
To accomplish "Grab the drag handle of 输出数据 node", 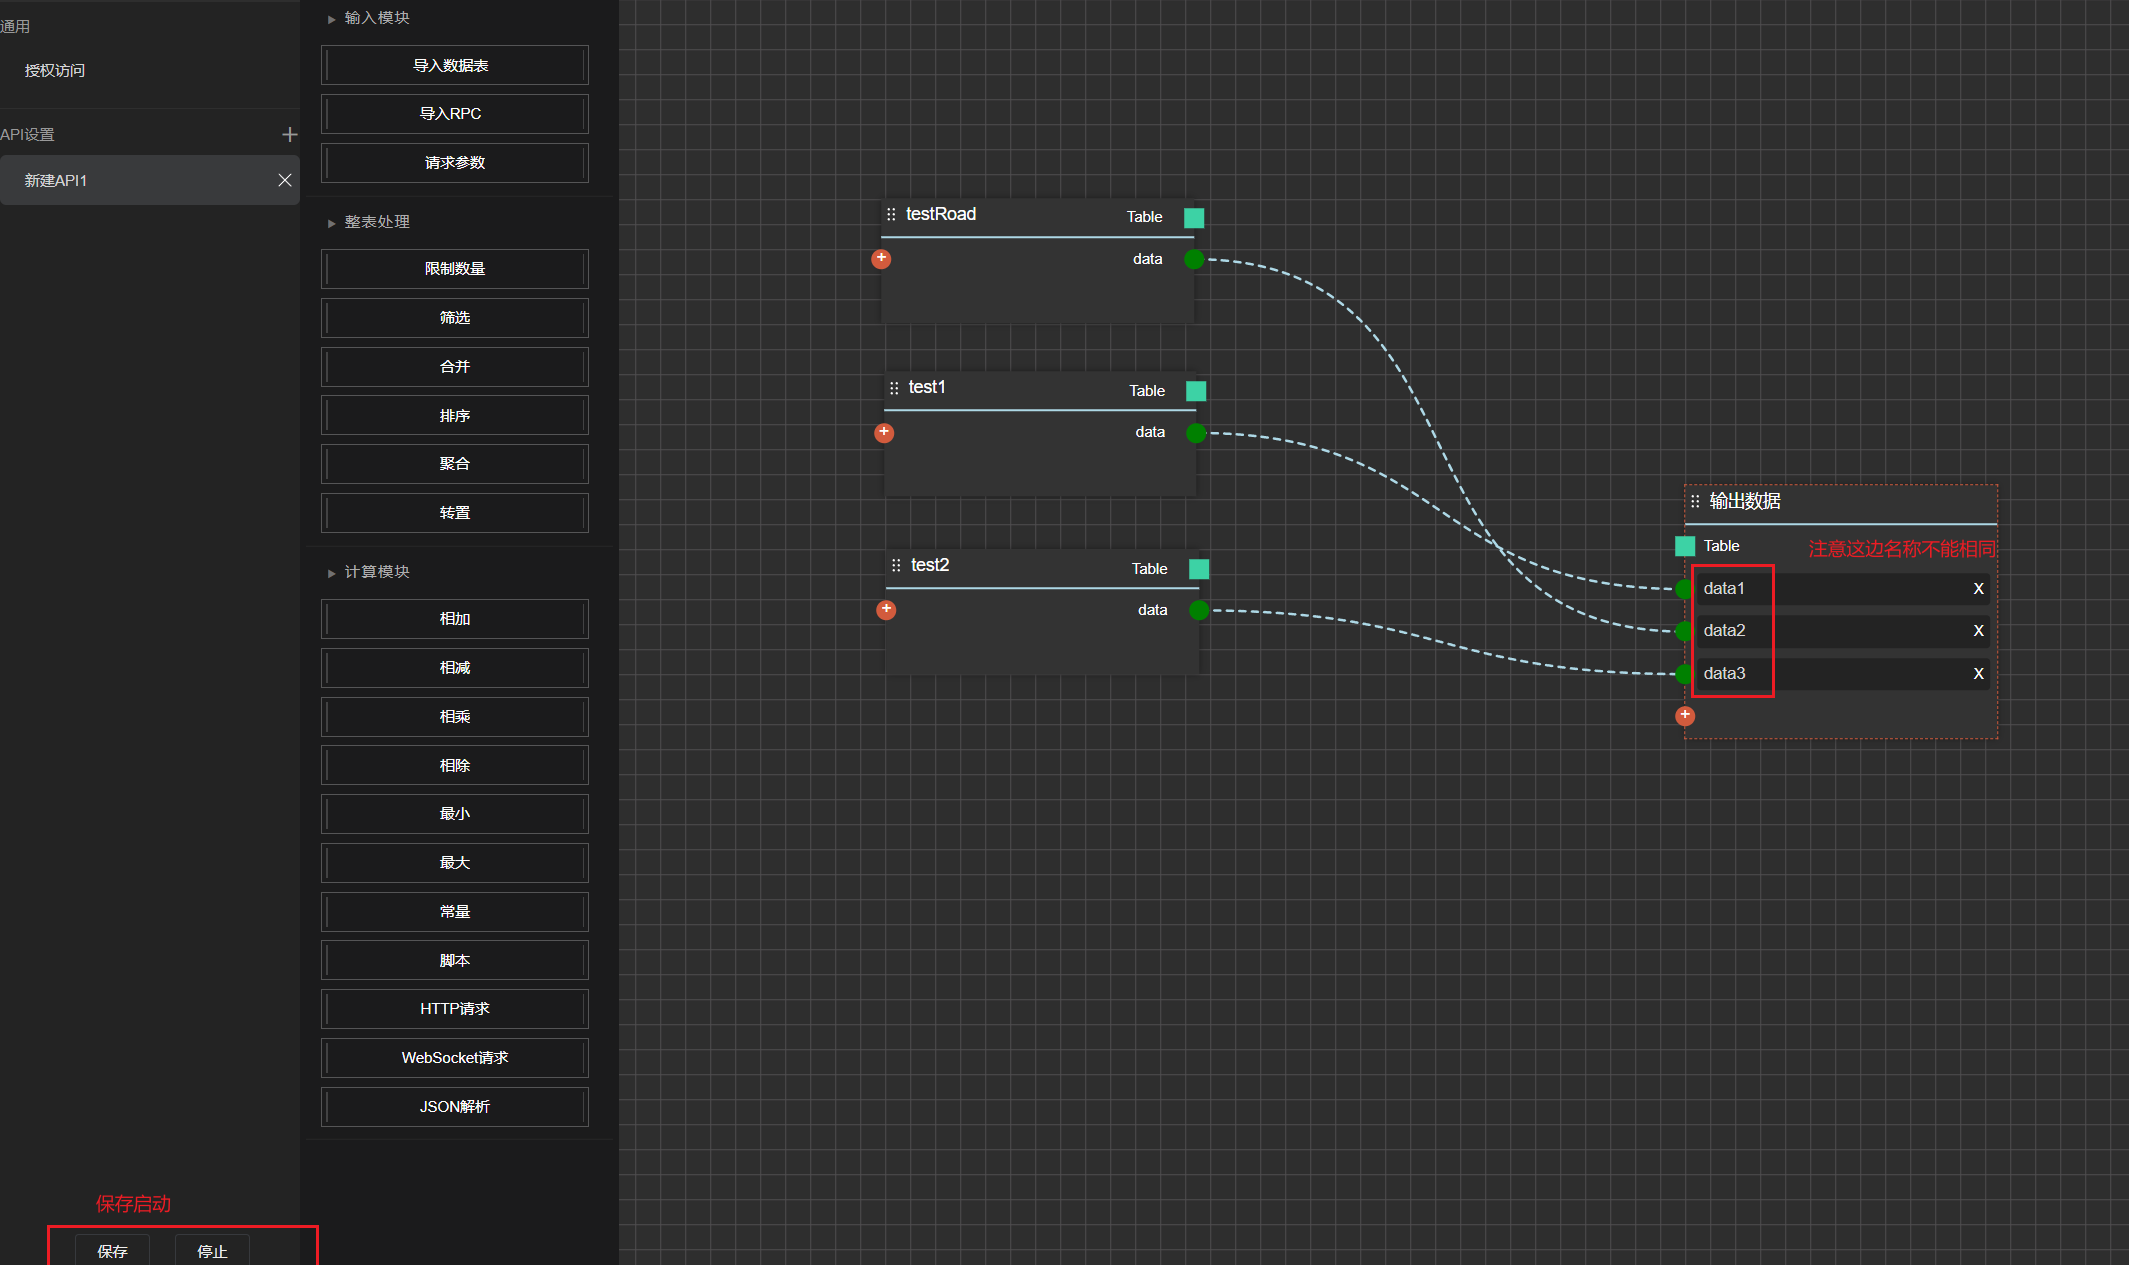I will [x=1695, y=502].
